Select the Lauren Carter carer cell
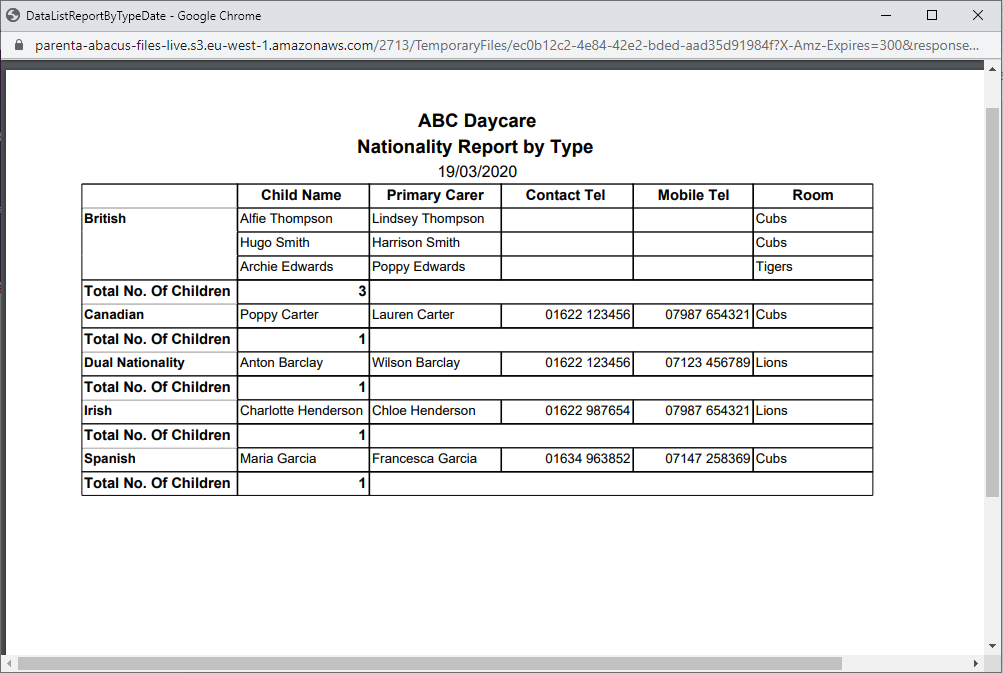Image resolution: width=1003 pixels, height=673 pixels. point(435,315)
